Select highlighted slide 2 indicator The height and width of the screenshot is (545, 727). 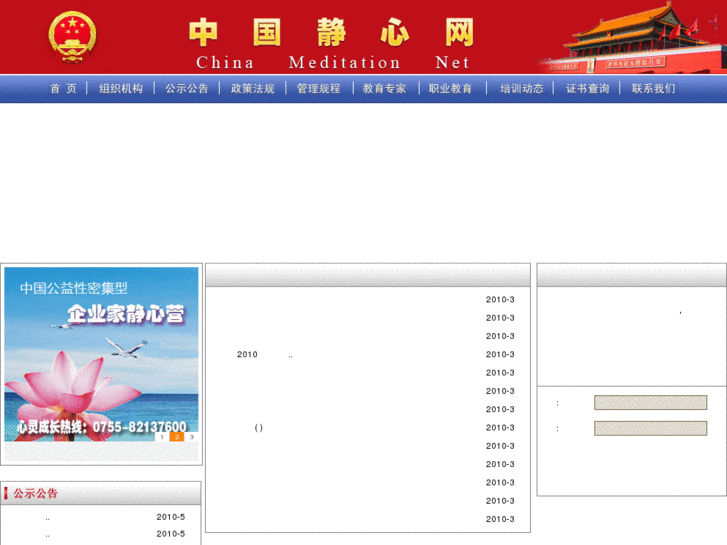tap(177, 437)
